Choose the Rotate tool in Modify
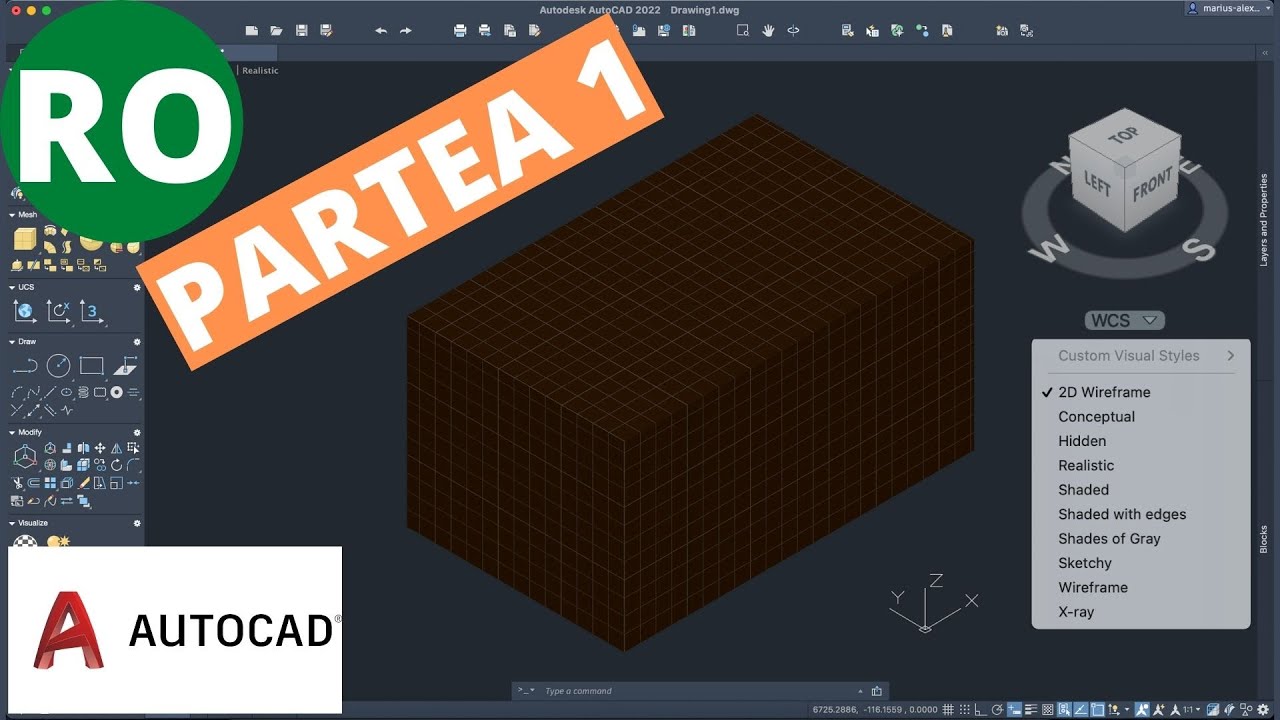This screenshot has height=720, width=1280. point(116,465)
